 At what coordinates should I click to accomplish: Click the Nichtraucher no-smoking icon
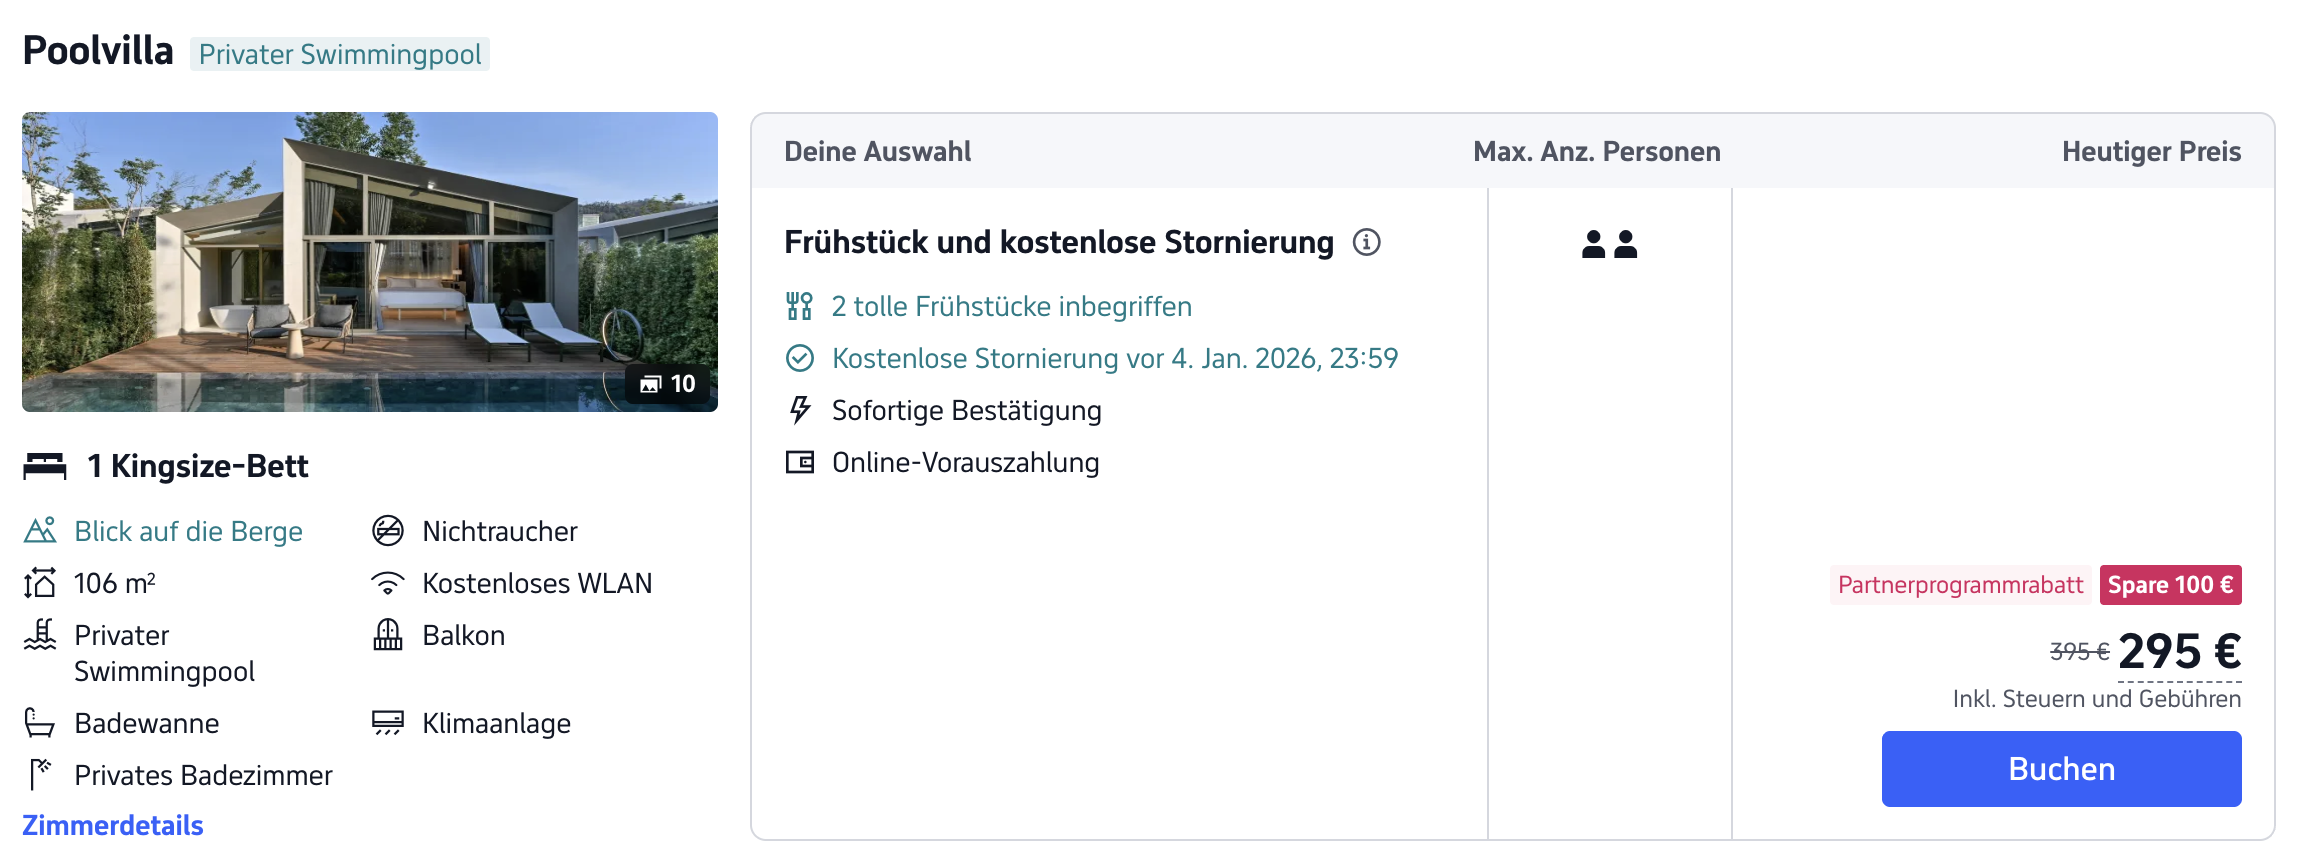[388, 531]
